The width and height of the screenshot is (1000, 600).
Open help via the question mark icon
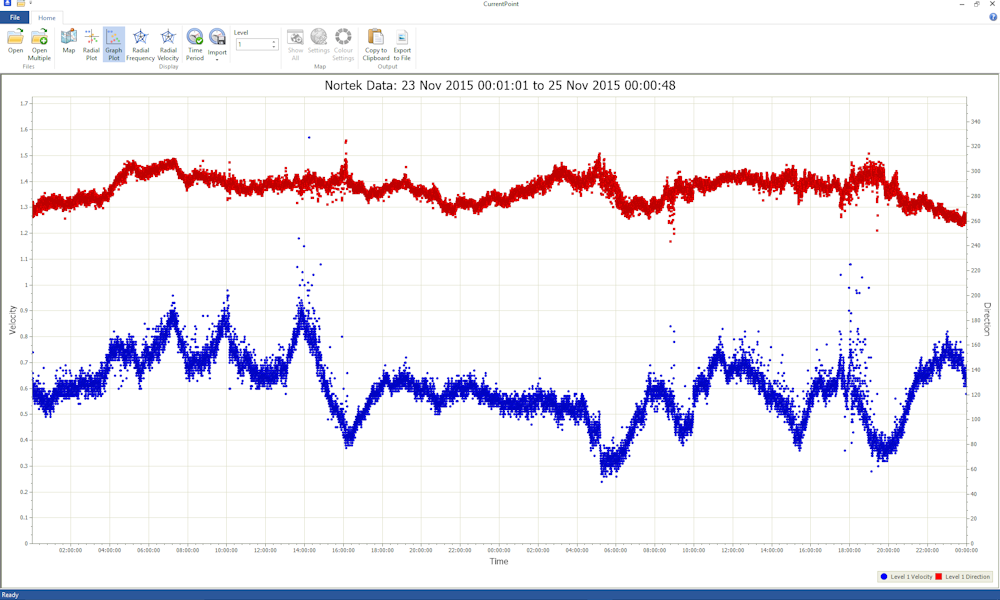[992, 17]
